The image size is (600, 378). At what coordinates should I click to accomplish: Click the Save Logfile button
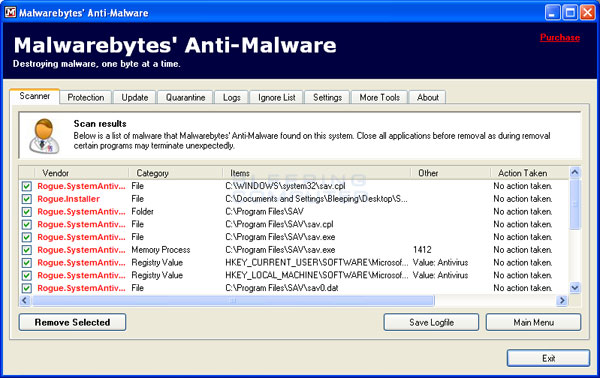(431, 322)
